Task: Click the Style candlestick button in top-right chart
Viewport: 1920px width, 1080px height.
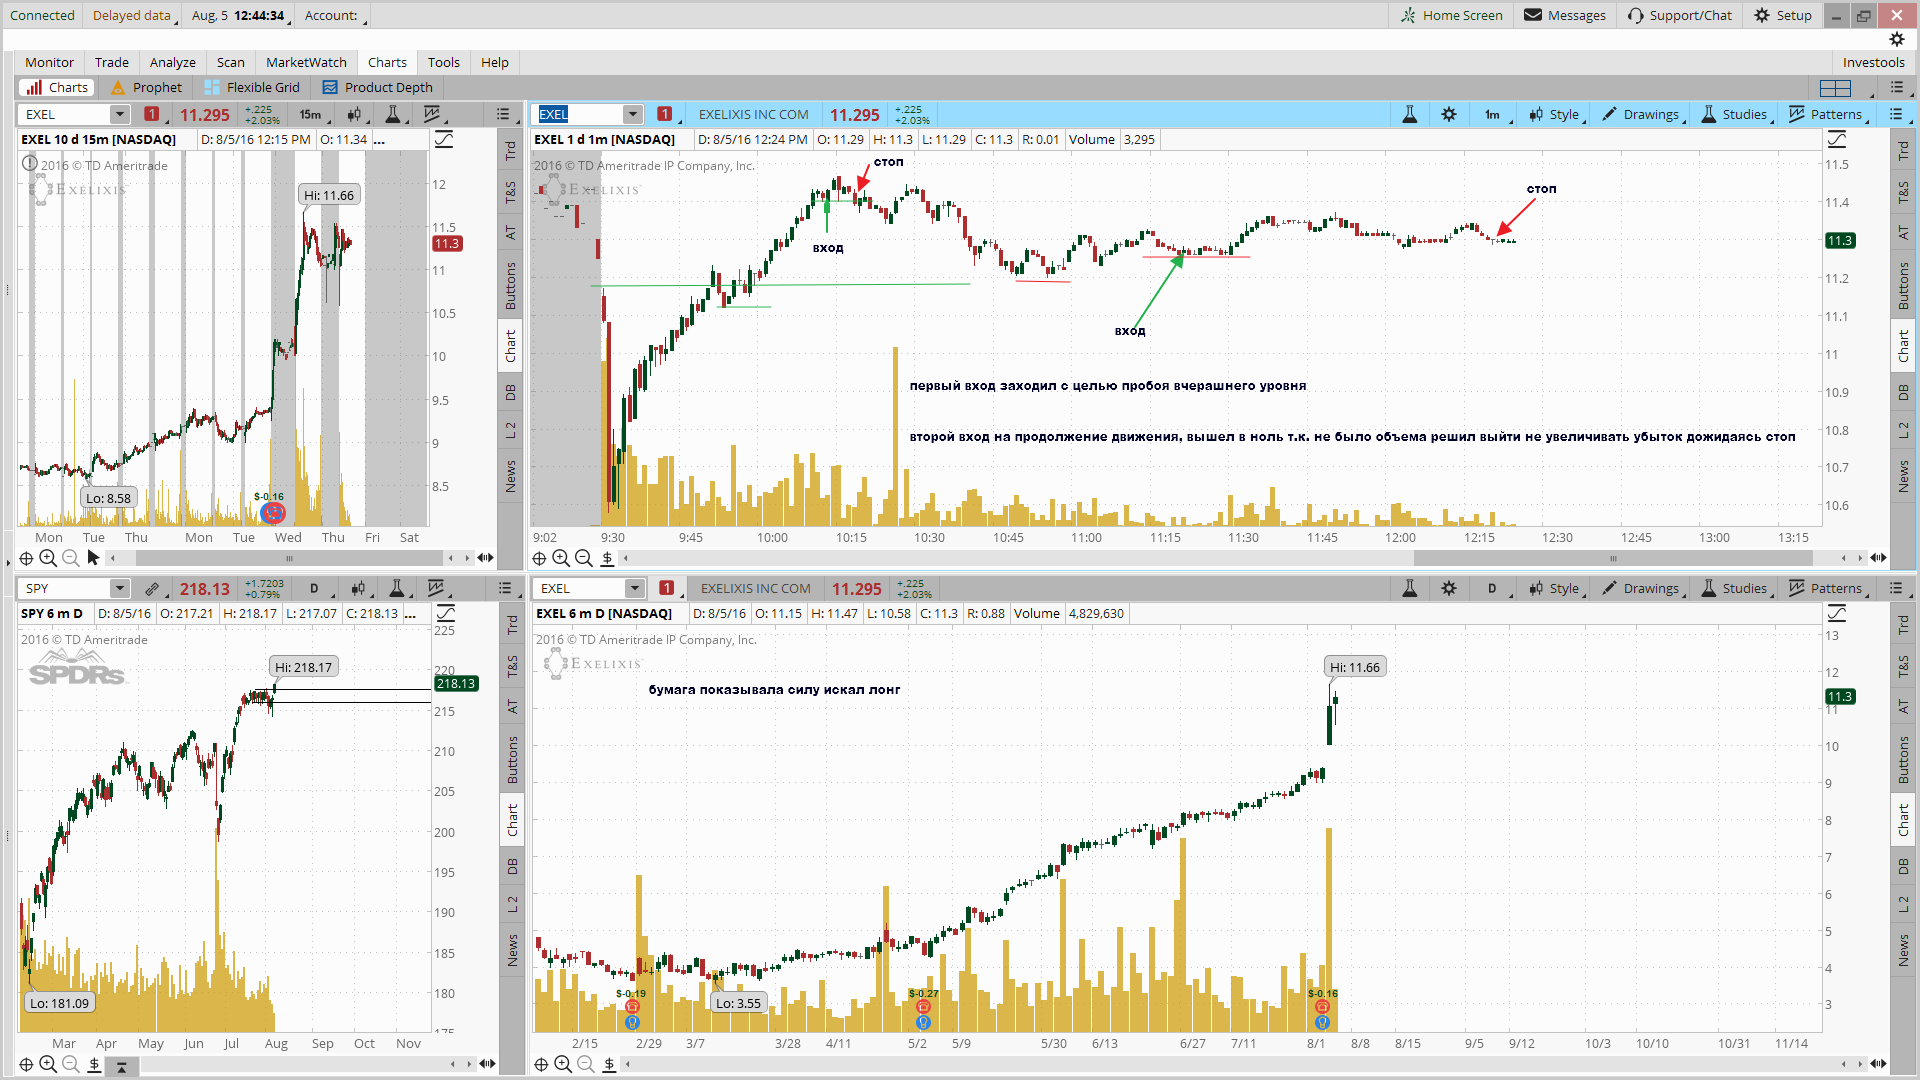Action: tap(1554, 115)
